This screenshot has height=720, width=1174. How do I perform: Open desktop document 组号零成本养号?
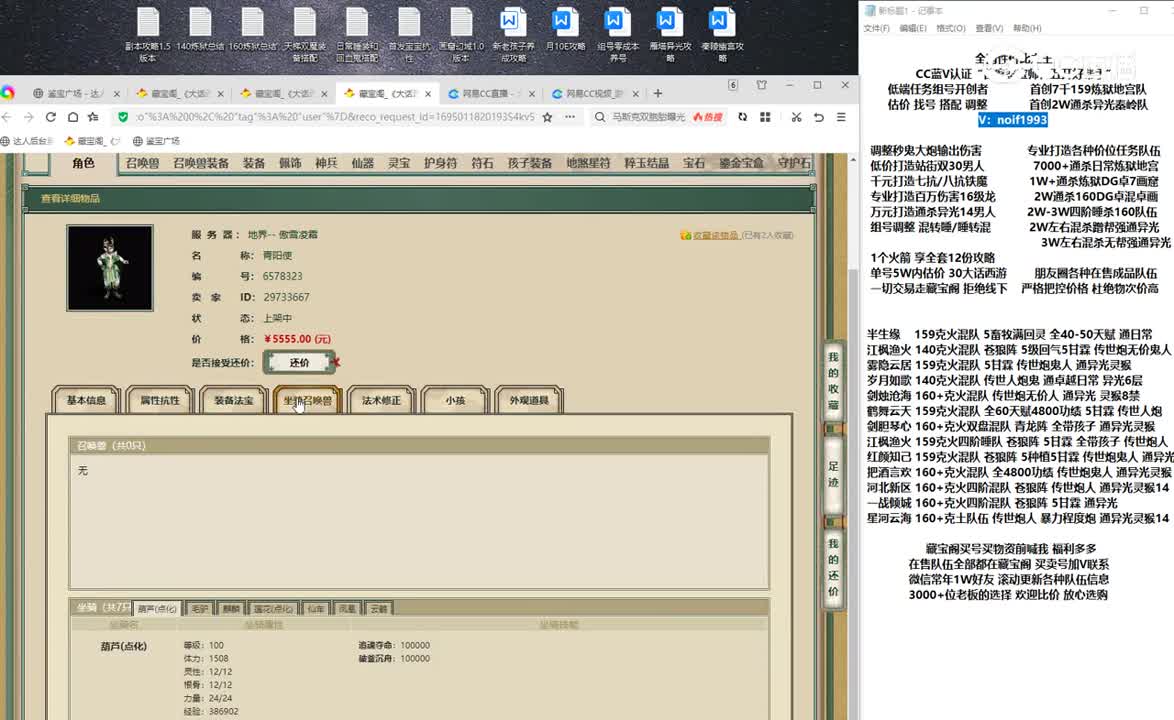618,34
